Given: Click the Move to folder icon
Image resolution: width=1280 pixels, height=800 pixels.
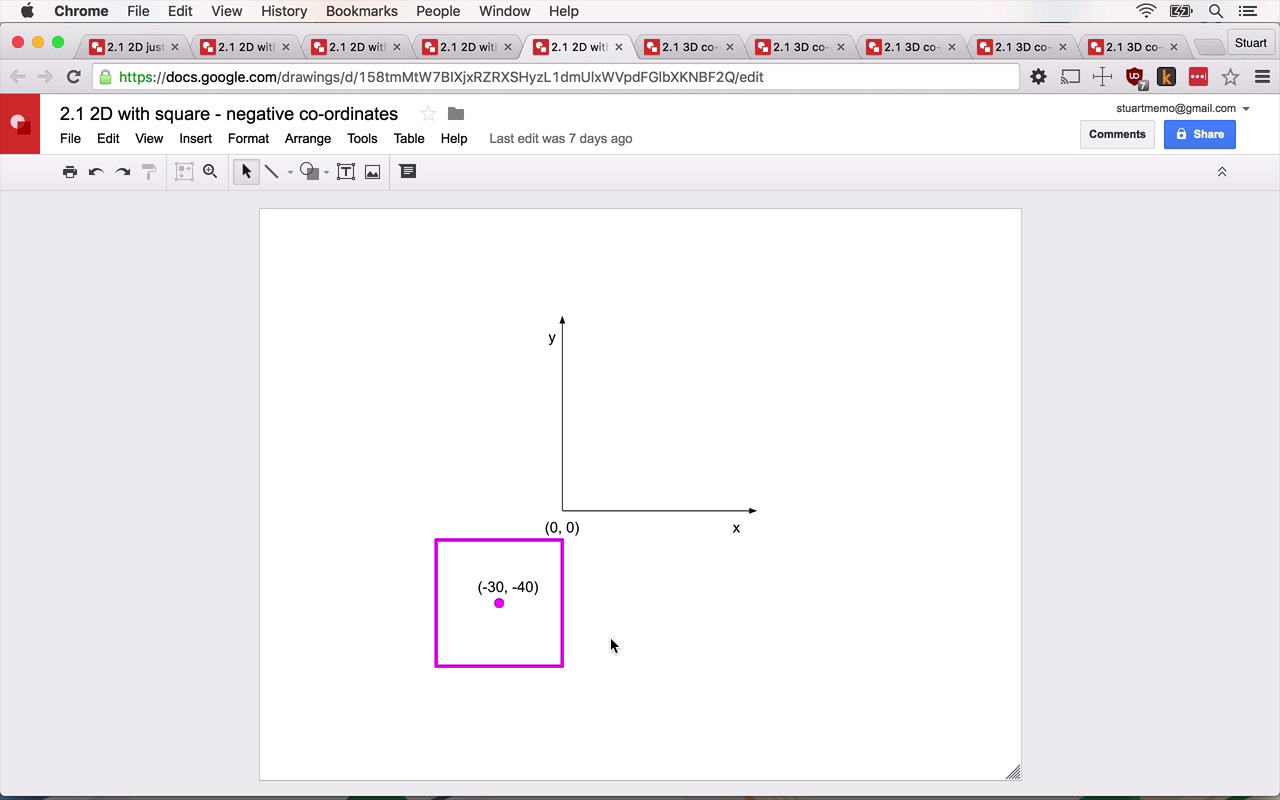Looking at the screenshot, I should 456,114.
